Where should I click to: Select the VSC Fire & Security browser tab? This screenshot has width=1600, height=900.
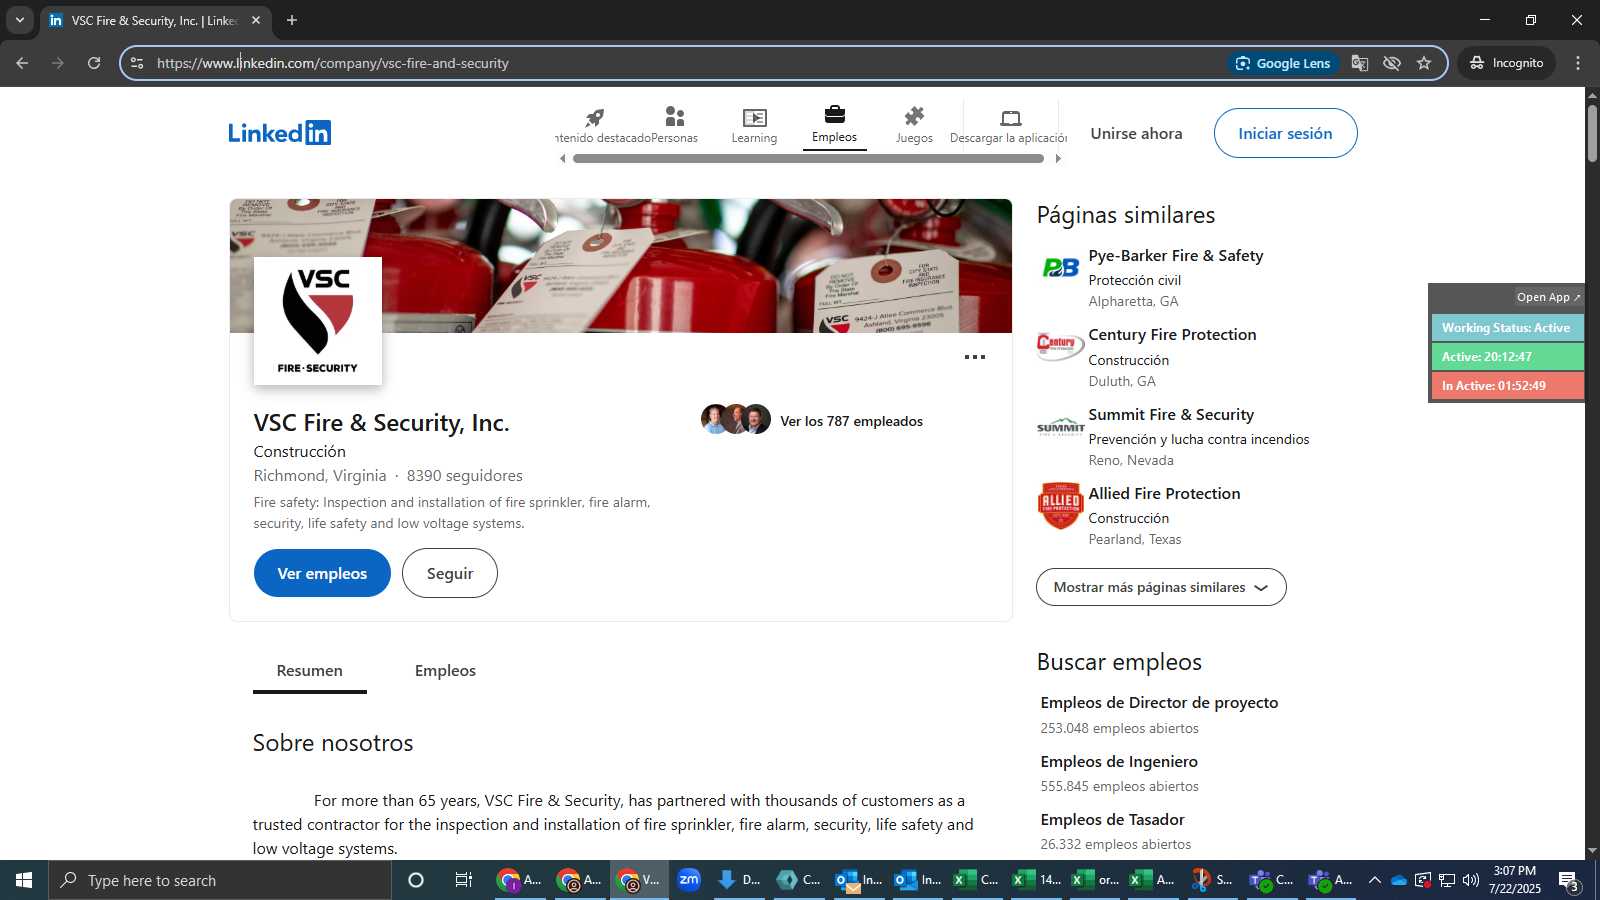coord(155,20)
